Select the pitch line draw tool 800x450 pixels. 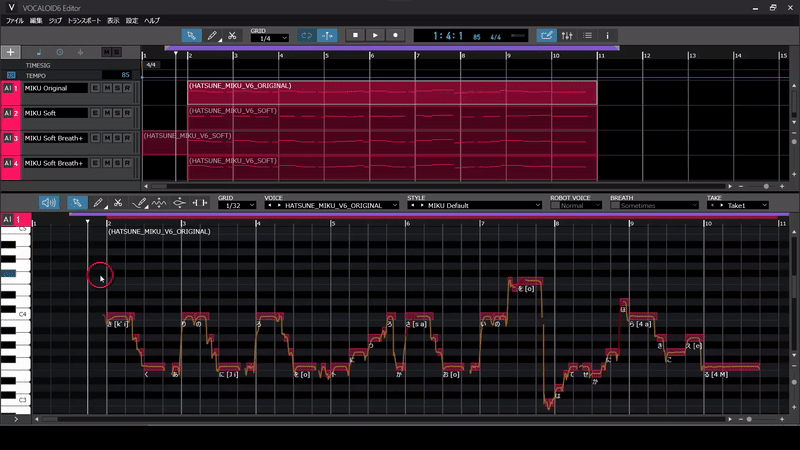[x=139, y=203]
